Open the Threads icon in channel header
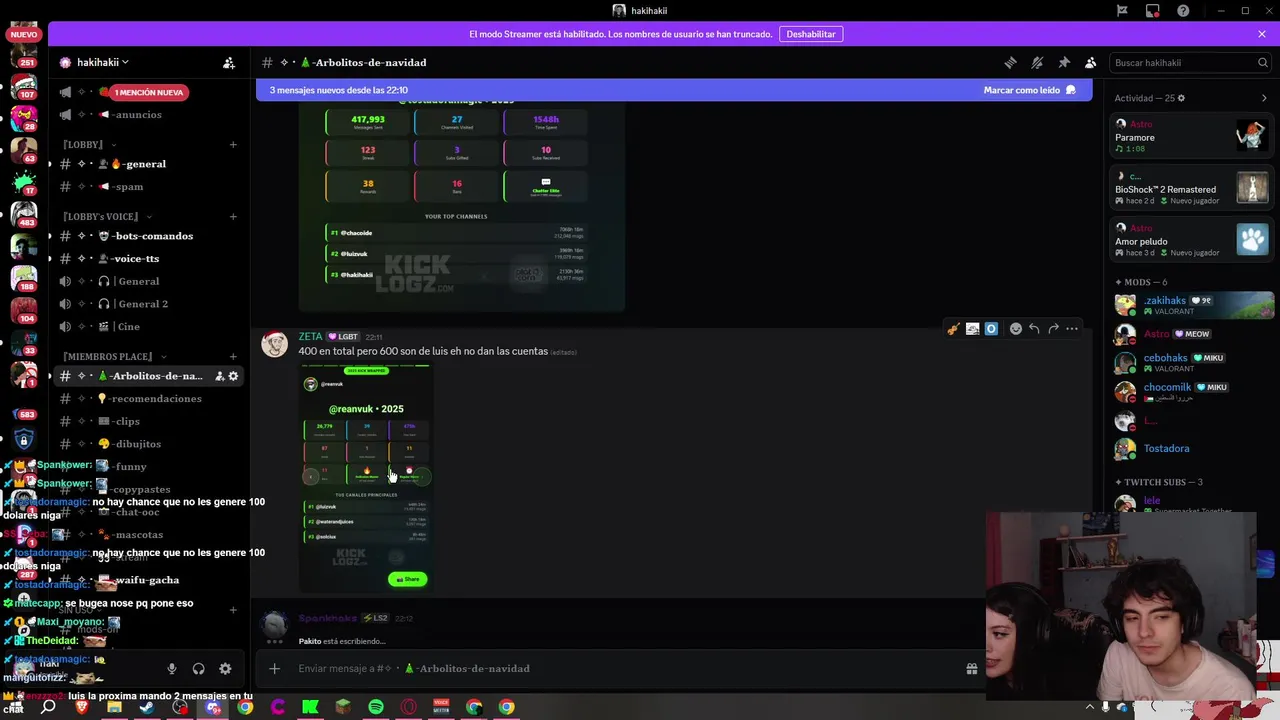Image resolution: width=1280 pixels, height=720 pixels. pos(1010,62)
